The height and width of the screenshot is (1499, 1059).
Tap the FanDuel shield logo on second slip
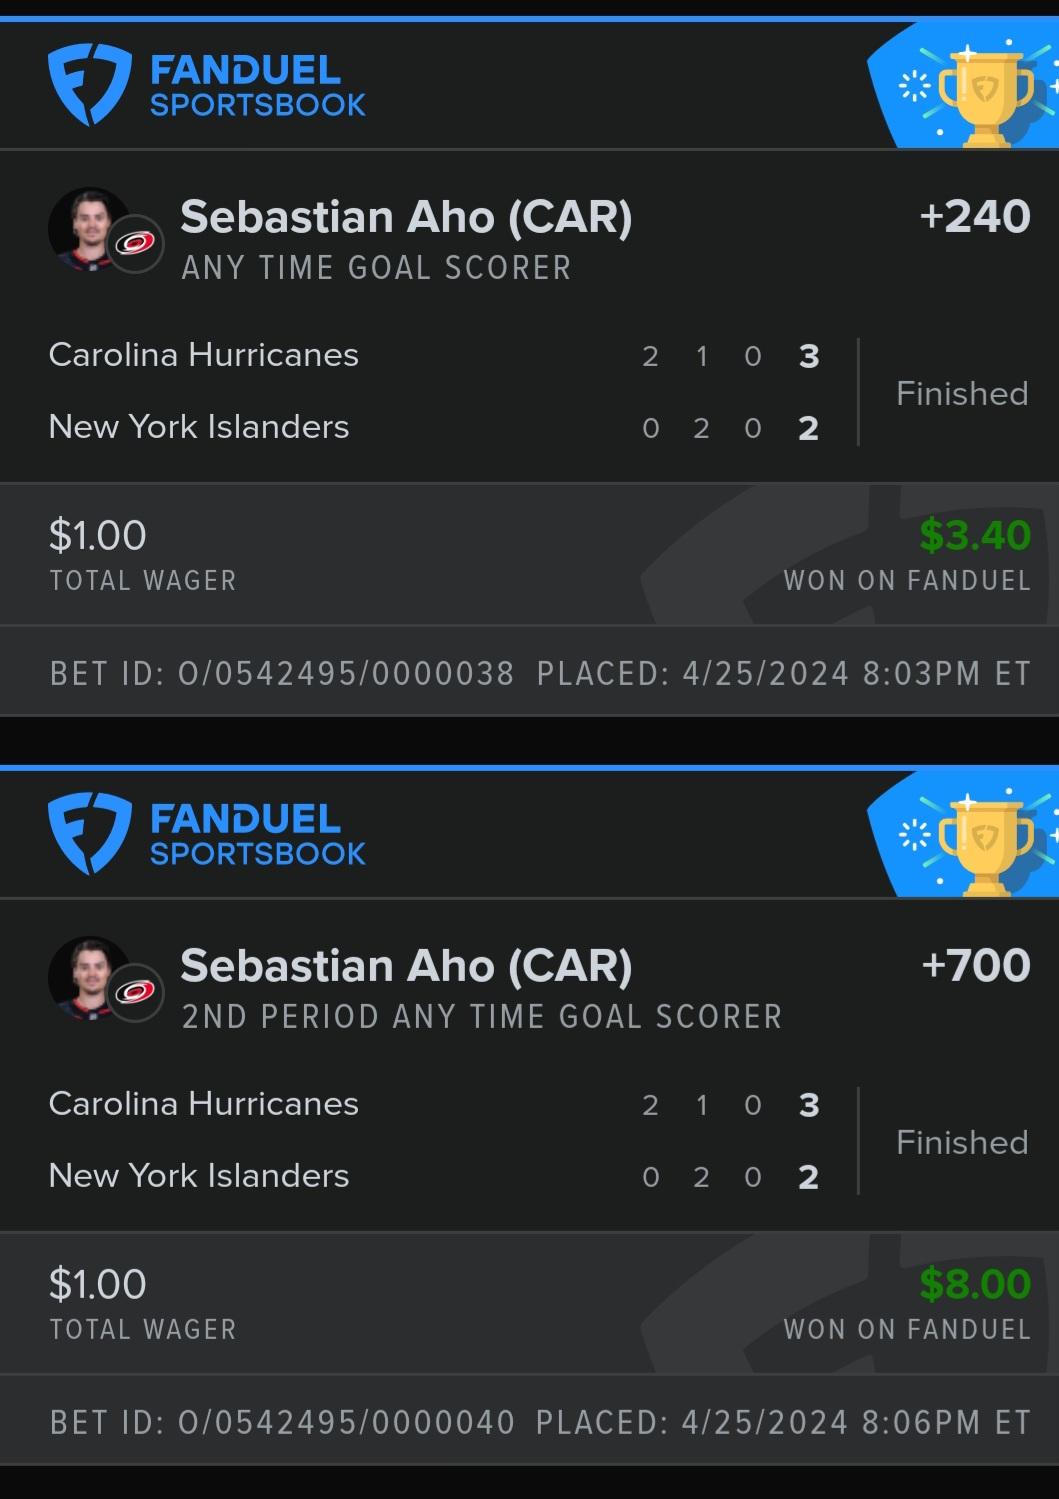[89, 834]
